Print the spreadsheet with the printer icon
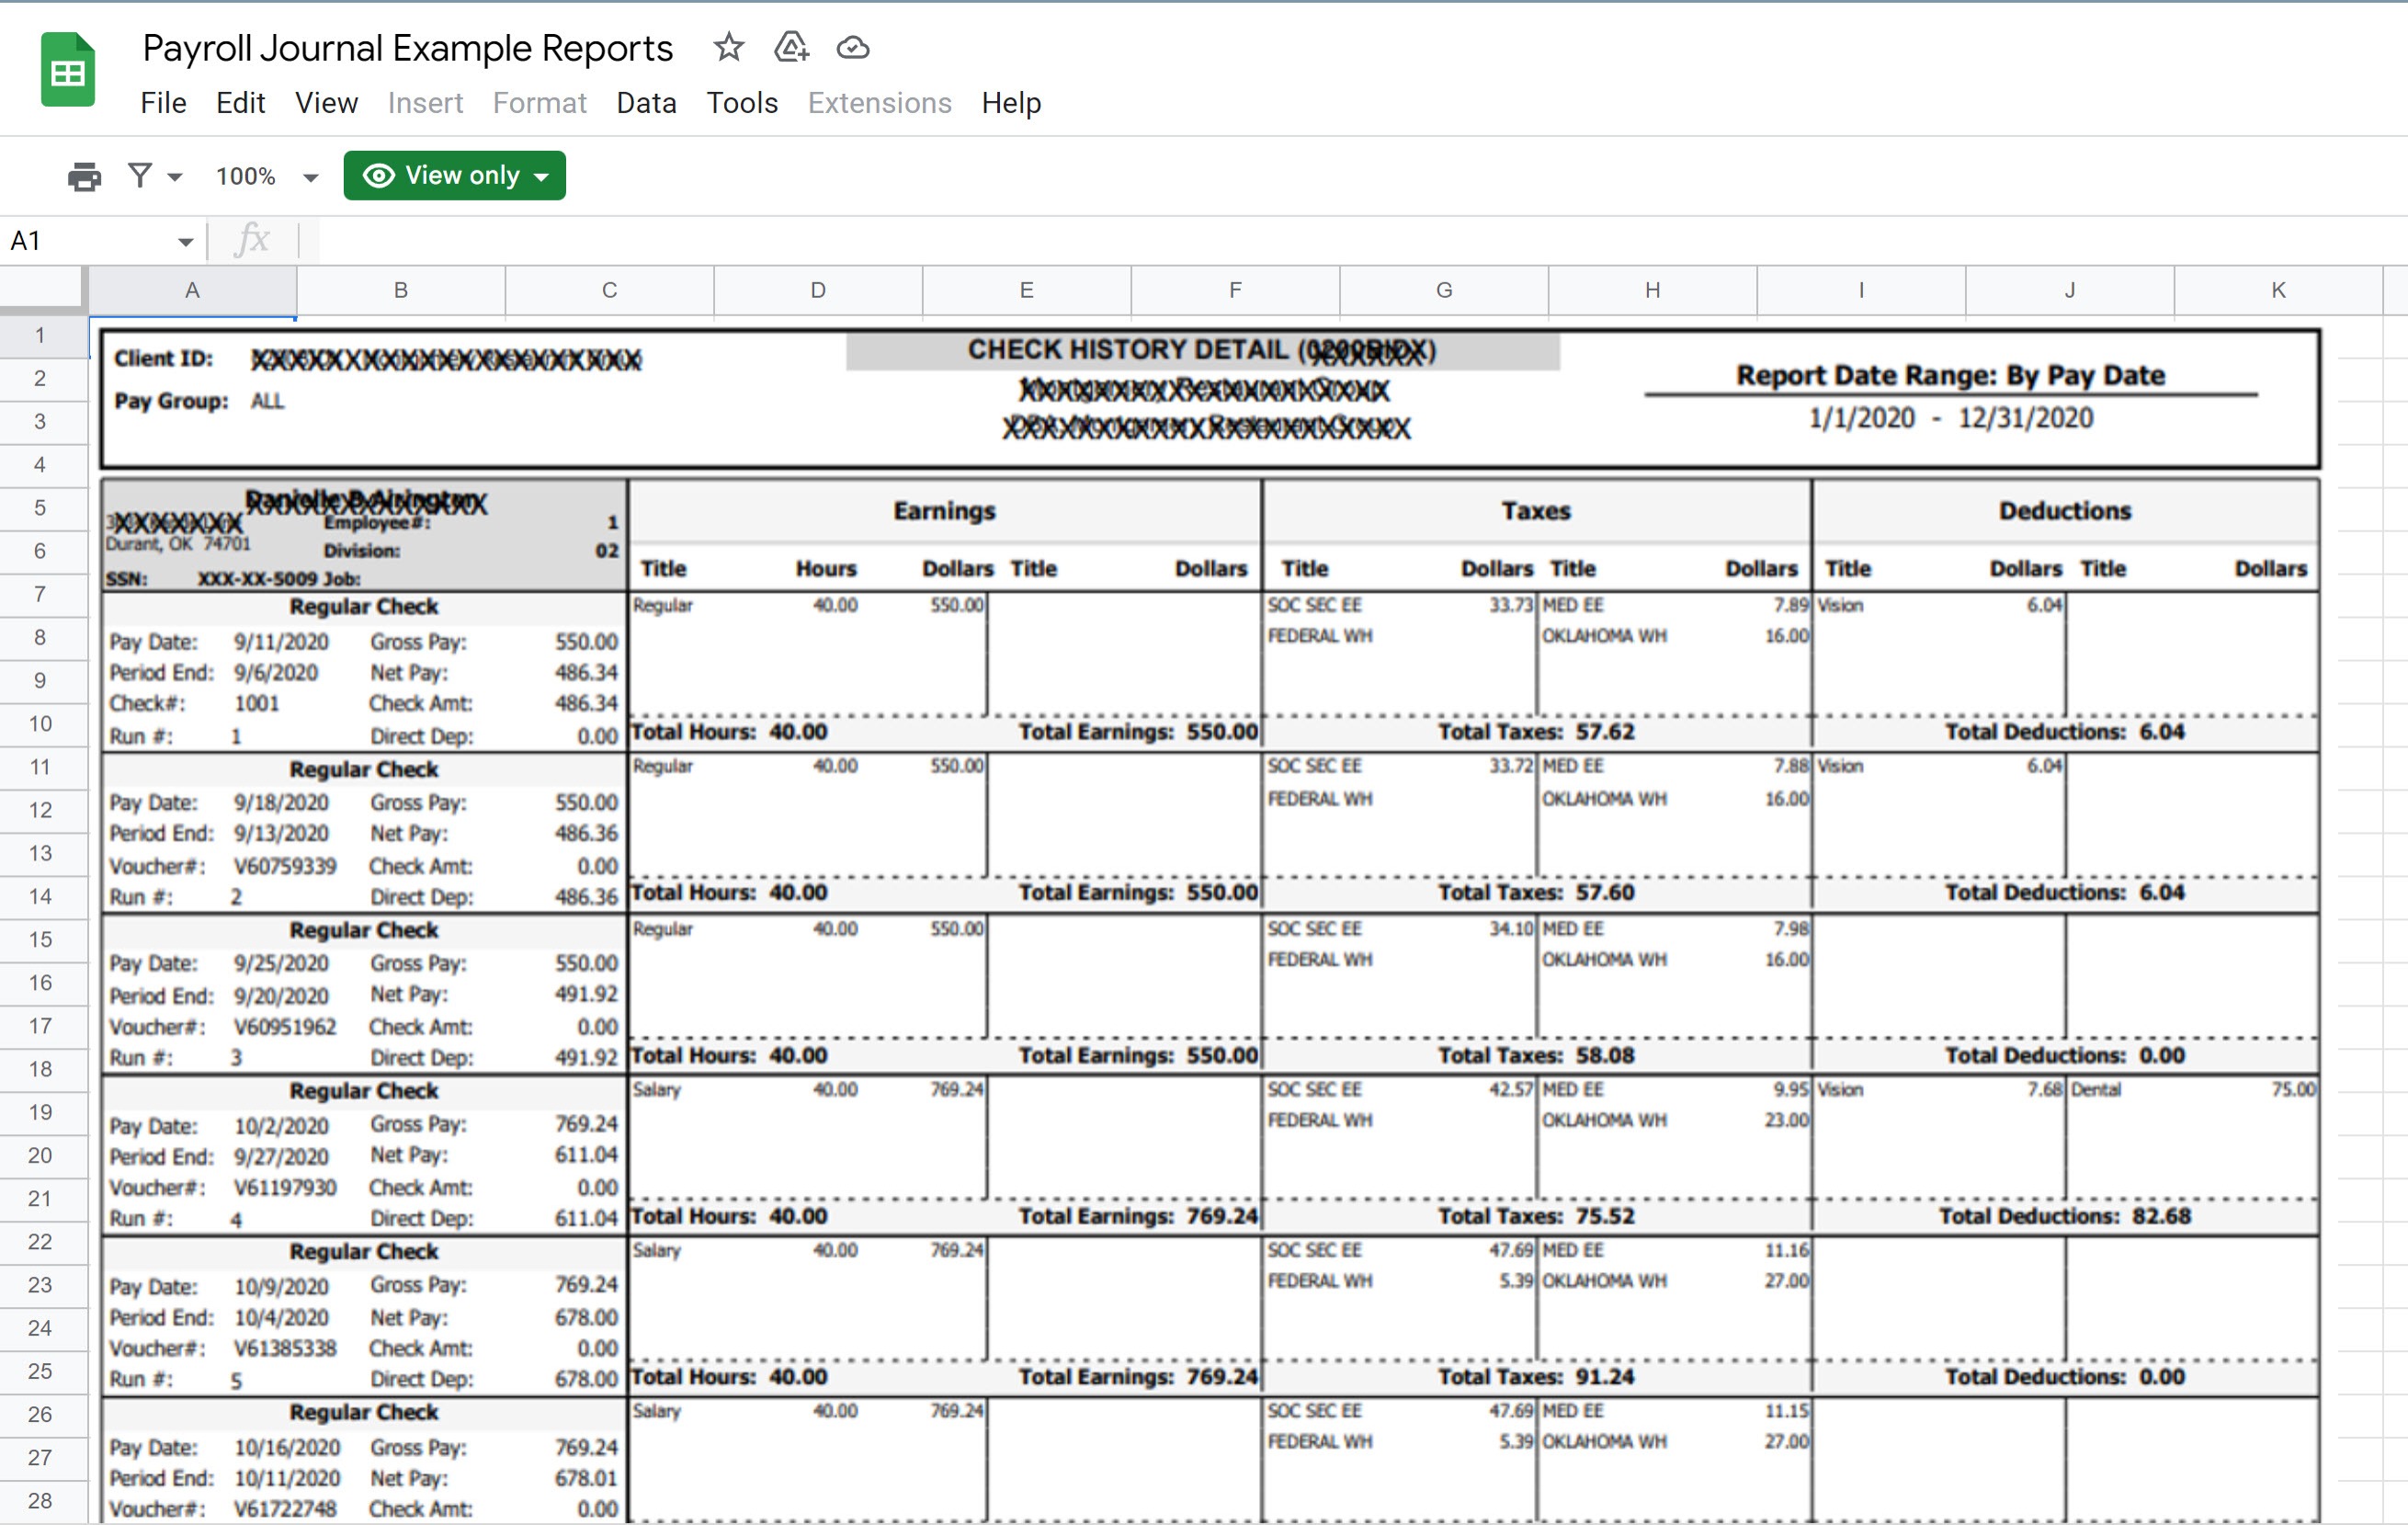Image resolution: width=2408 pixels, height=1525 pixels. tap(84, 177)
